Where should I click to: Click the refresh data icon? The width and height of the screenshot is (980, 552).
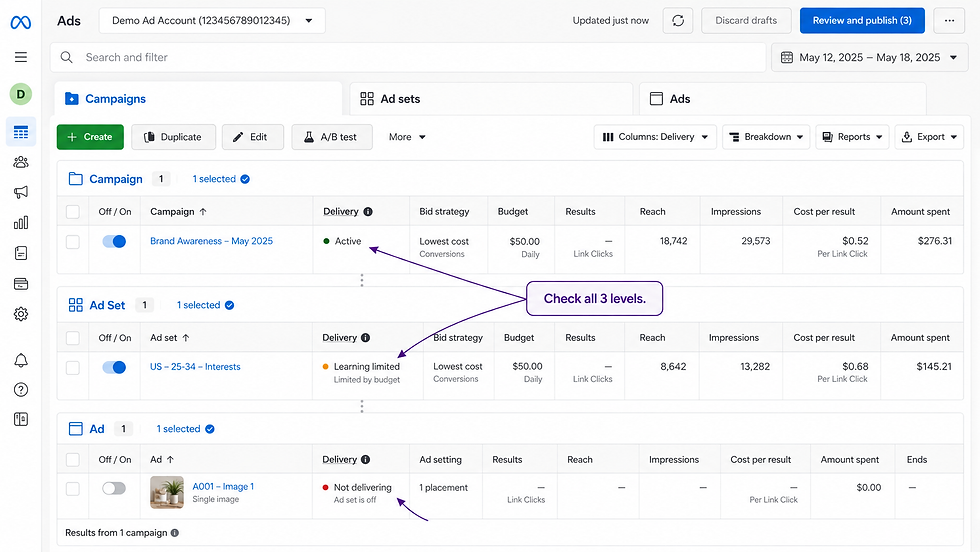point(678,21)
